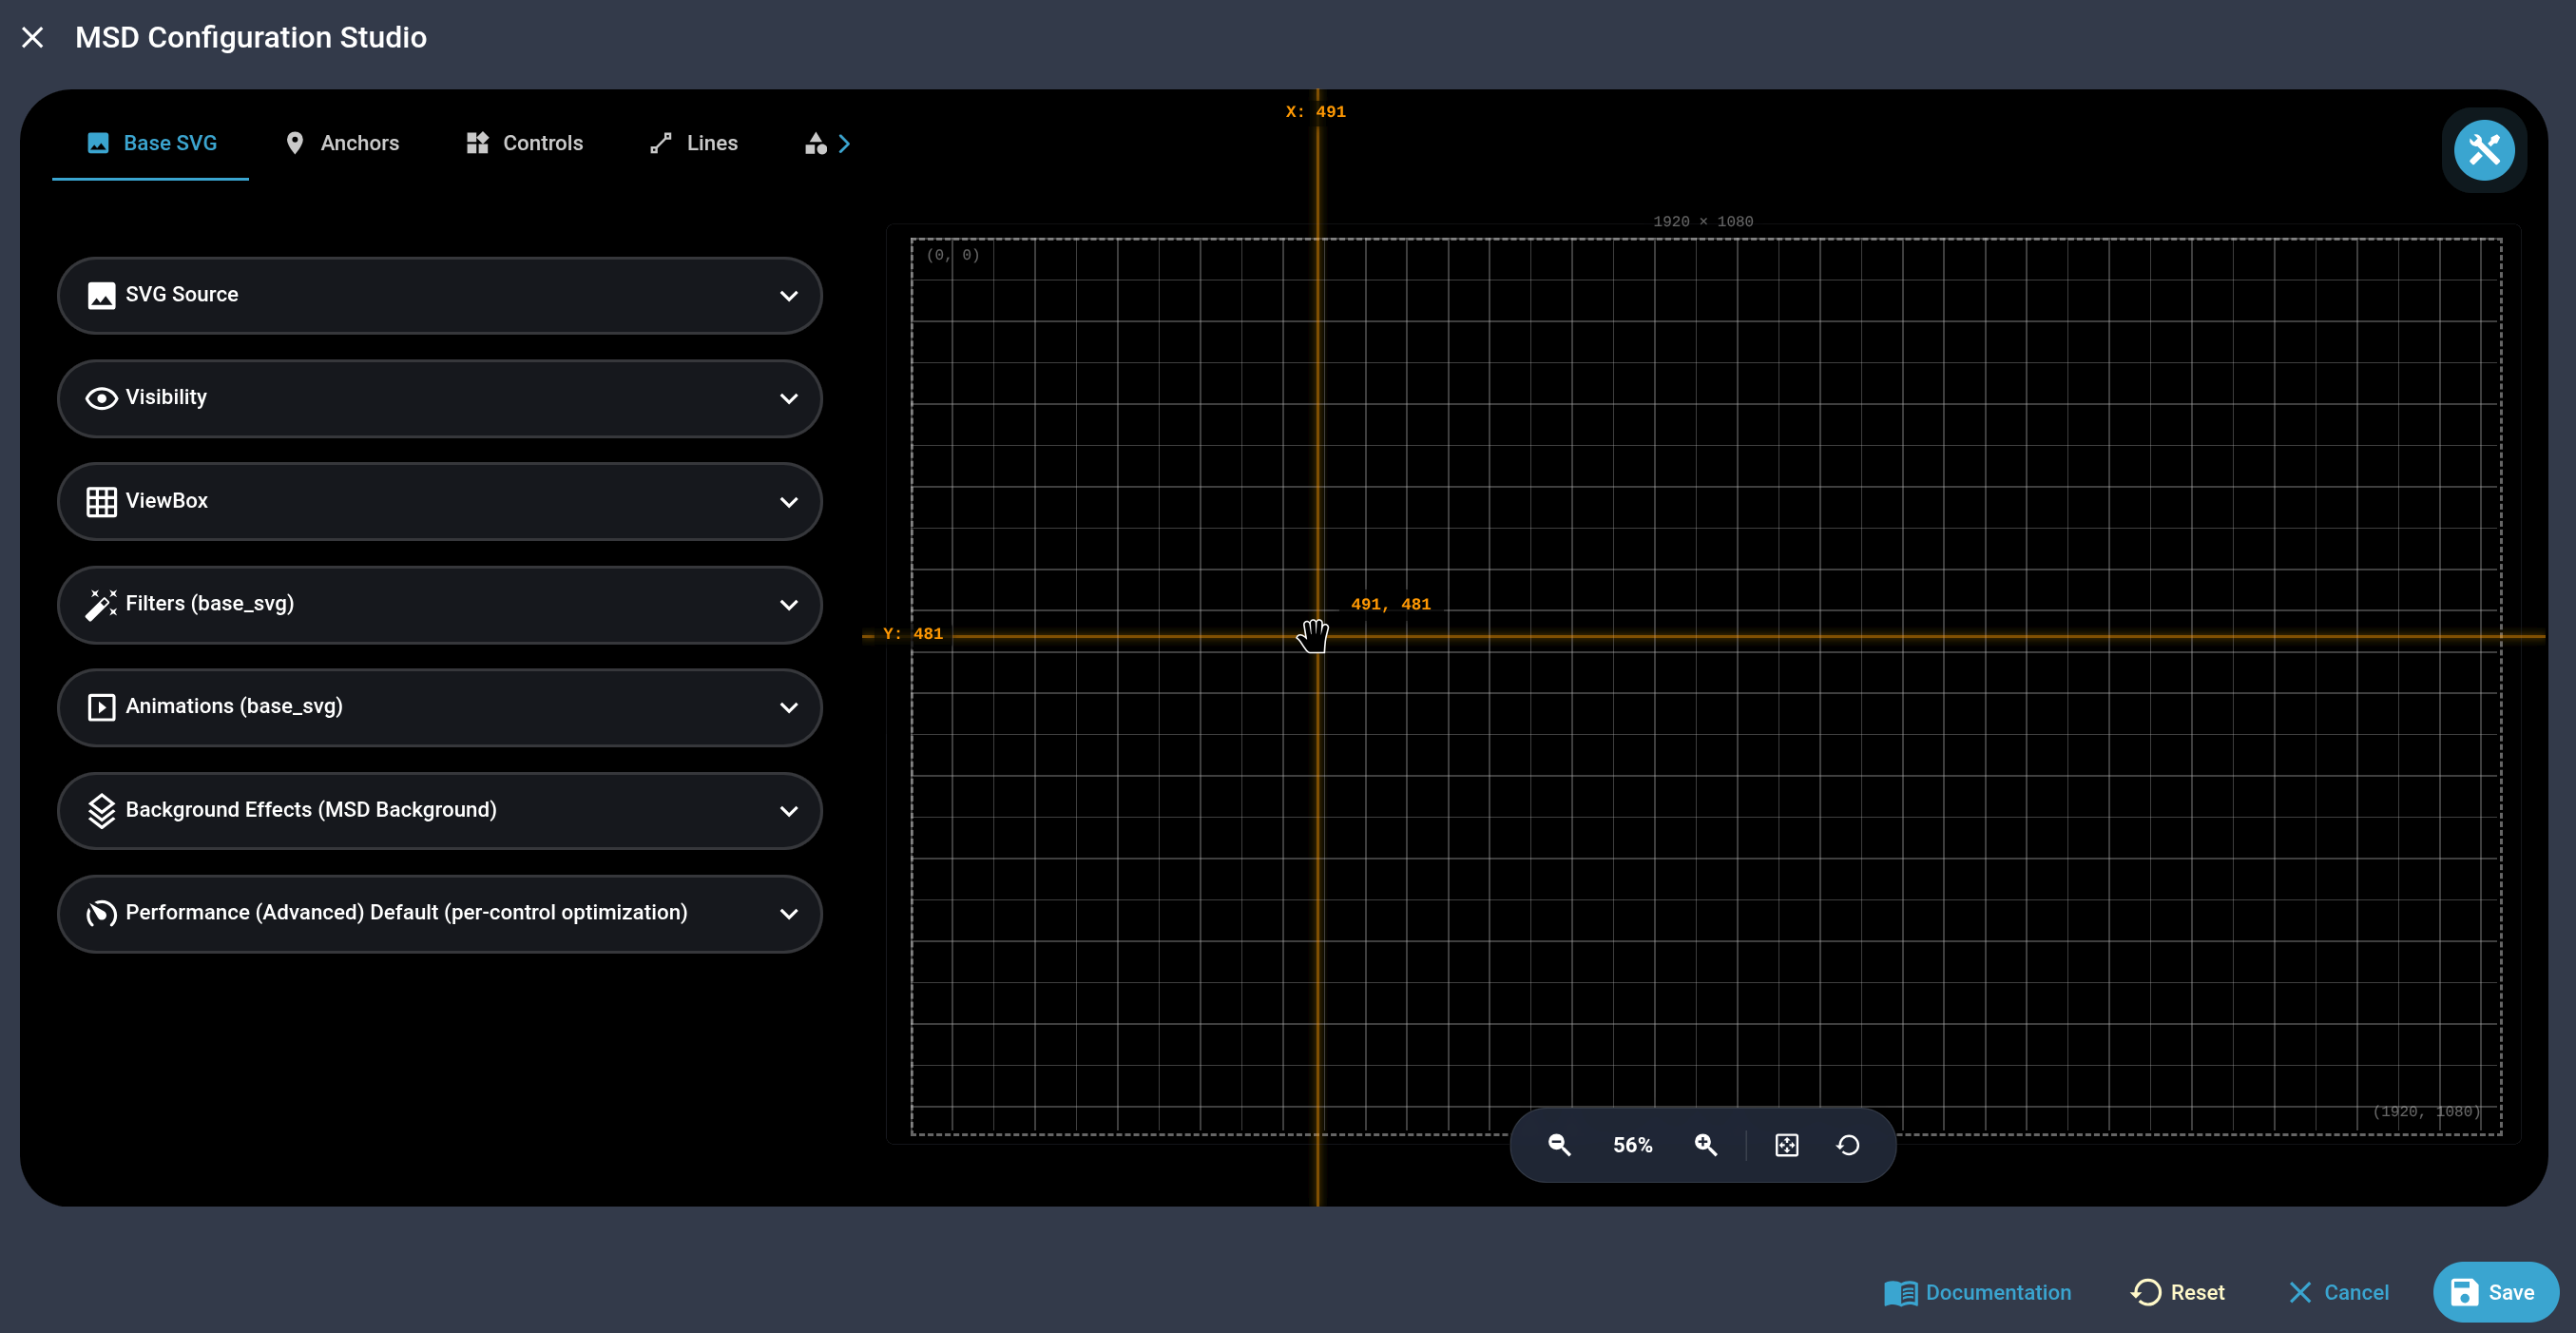This screenshot has width=2576, height=1333.
Task: Select the shapes icon tab
Action: 816,143
